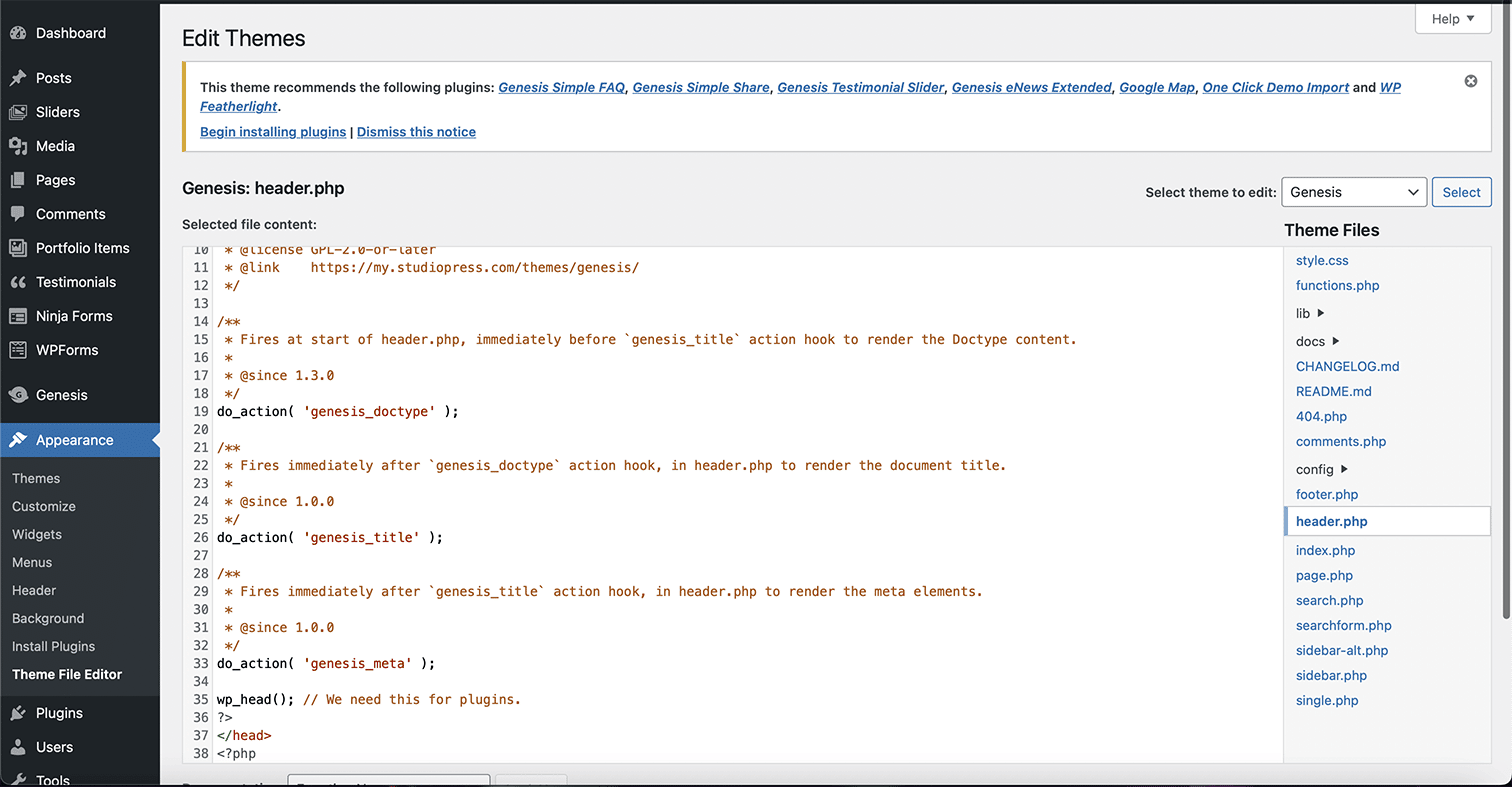Image resolution: width=1512 pixels, height=787 pixels.
Task: Open the Background submenu item
Action: 48,618
